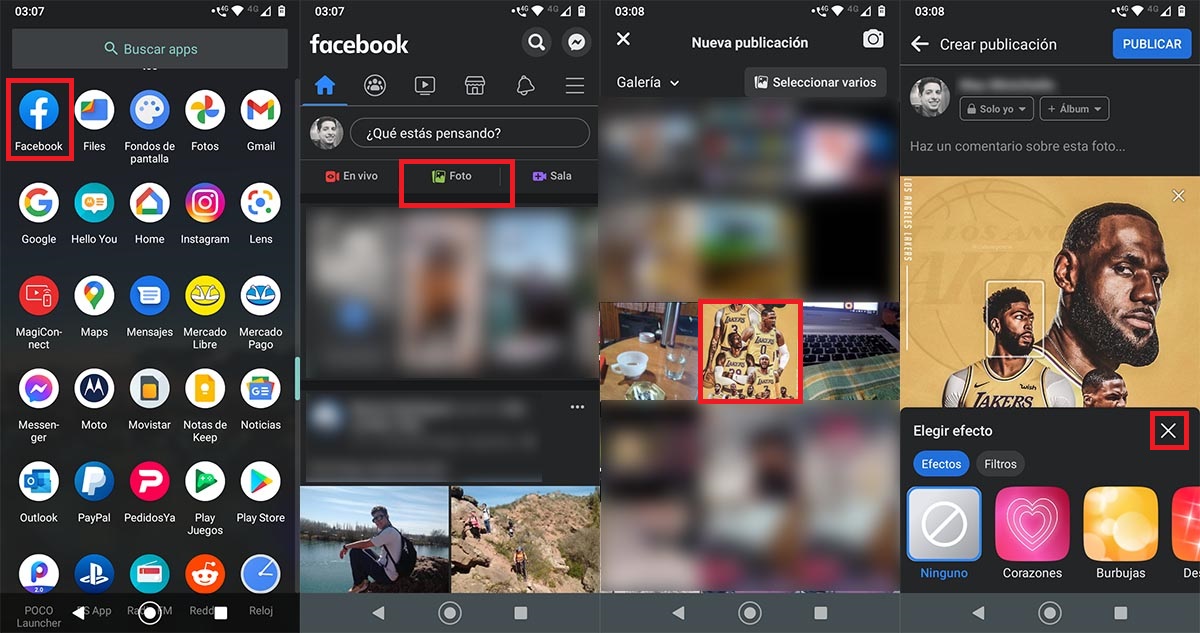Go back from Crear publicación
1200x633 pixels.
pyautogui.click(x=920, y=45)
